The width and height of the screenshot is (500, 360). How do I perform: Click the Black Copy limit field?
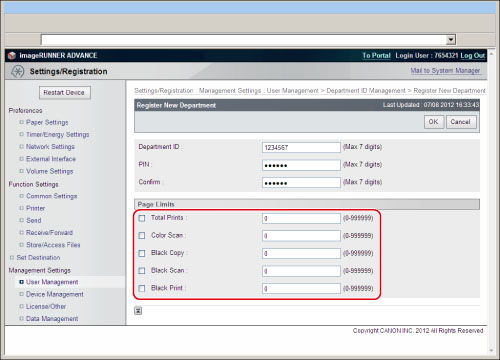coord(301,253)
